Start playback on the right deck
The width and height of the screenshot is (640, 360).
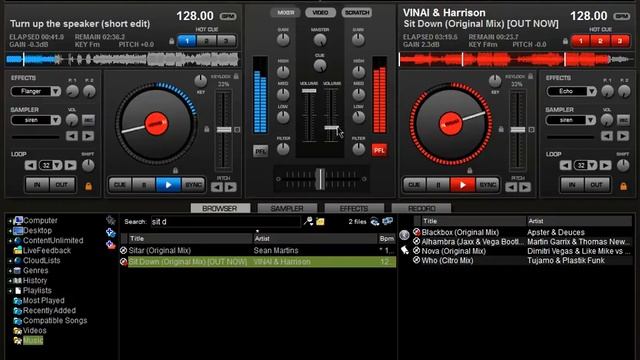click(x=462, y=185)
